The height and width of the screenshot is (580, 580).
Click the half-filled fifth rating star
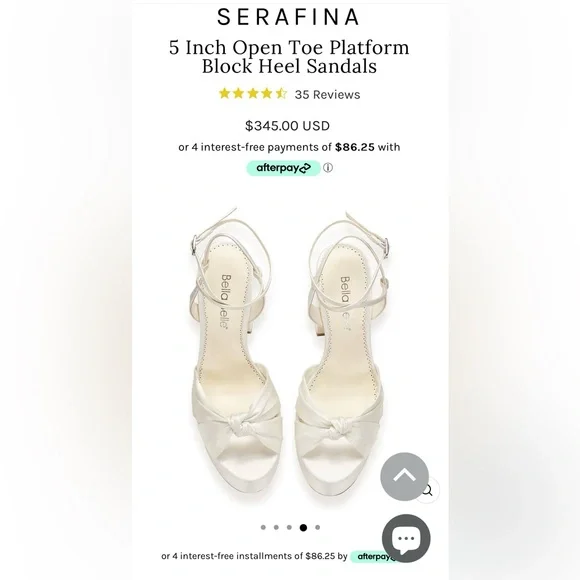pyautogui.click(x=281, y=94)
